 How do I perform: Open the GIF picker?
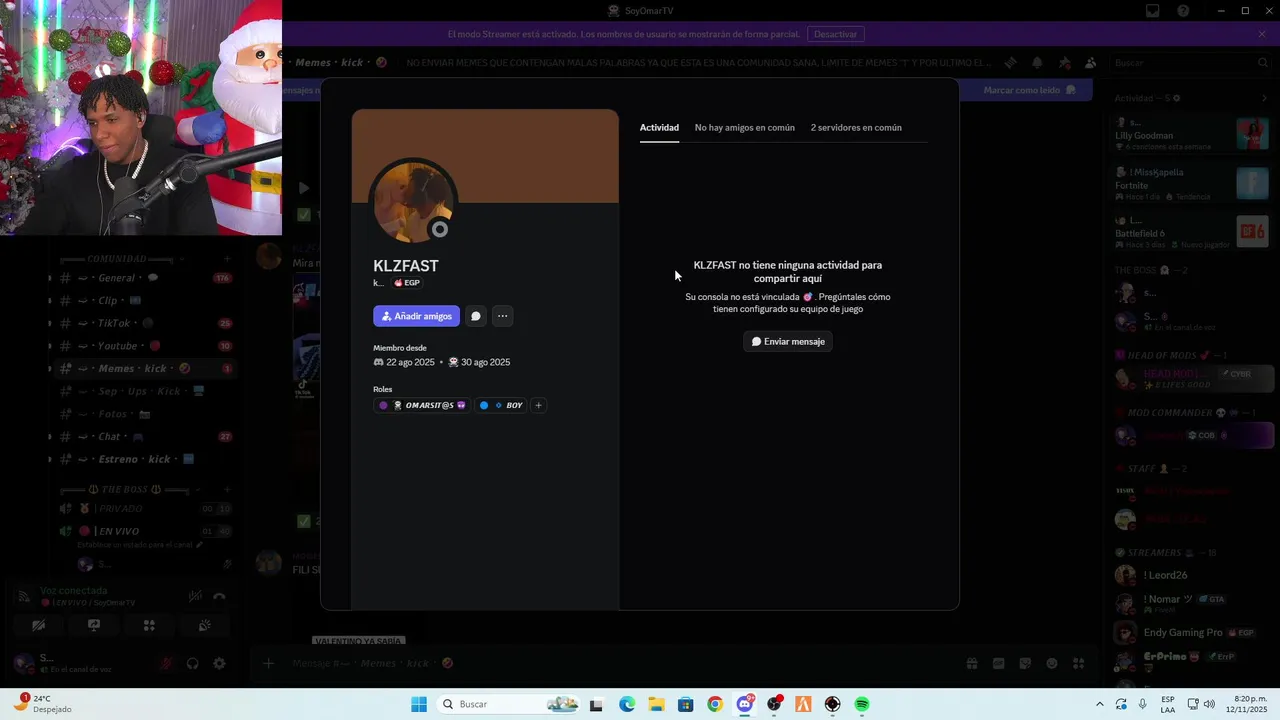[x=998, y=663]
